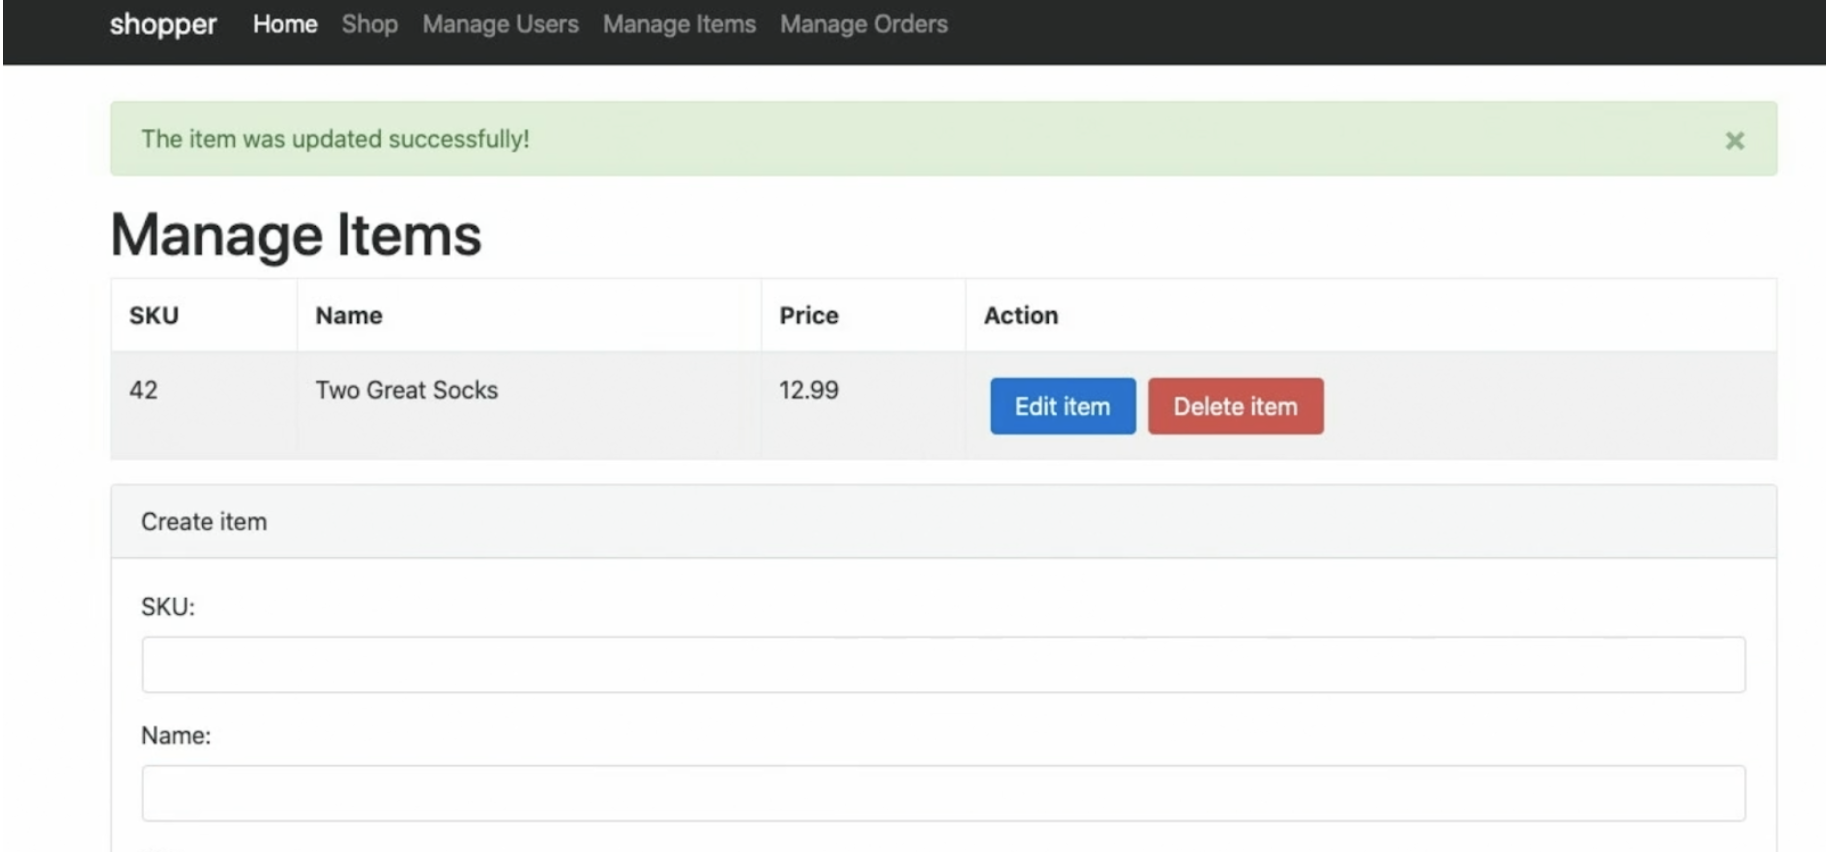Click into the Name text field
Viewport: 1828px width, 852px height.
[942, 793]
